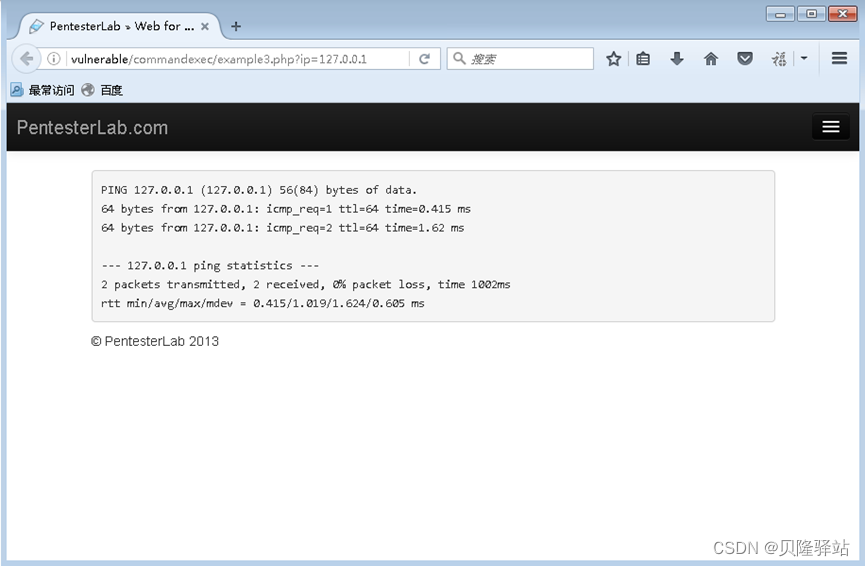The width and height of the screenshot is (865, 566).
Task: Toggle the site navigation collapse button
Action: pos(830,127)
